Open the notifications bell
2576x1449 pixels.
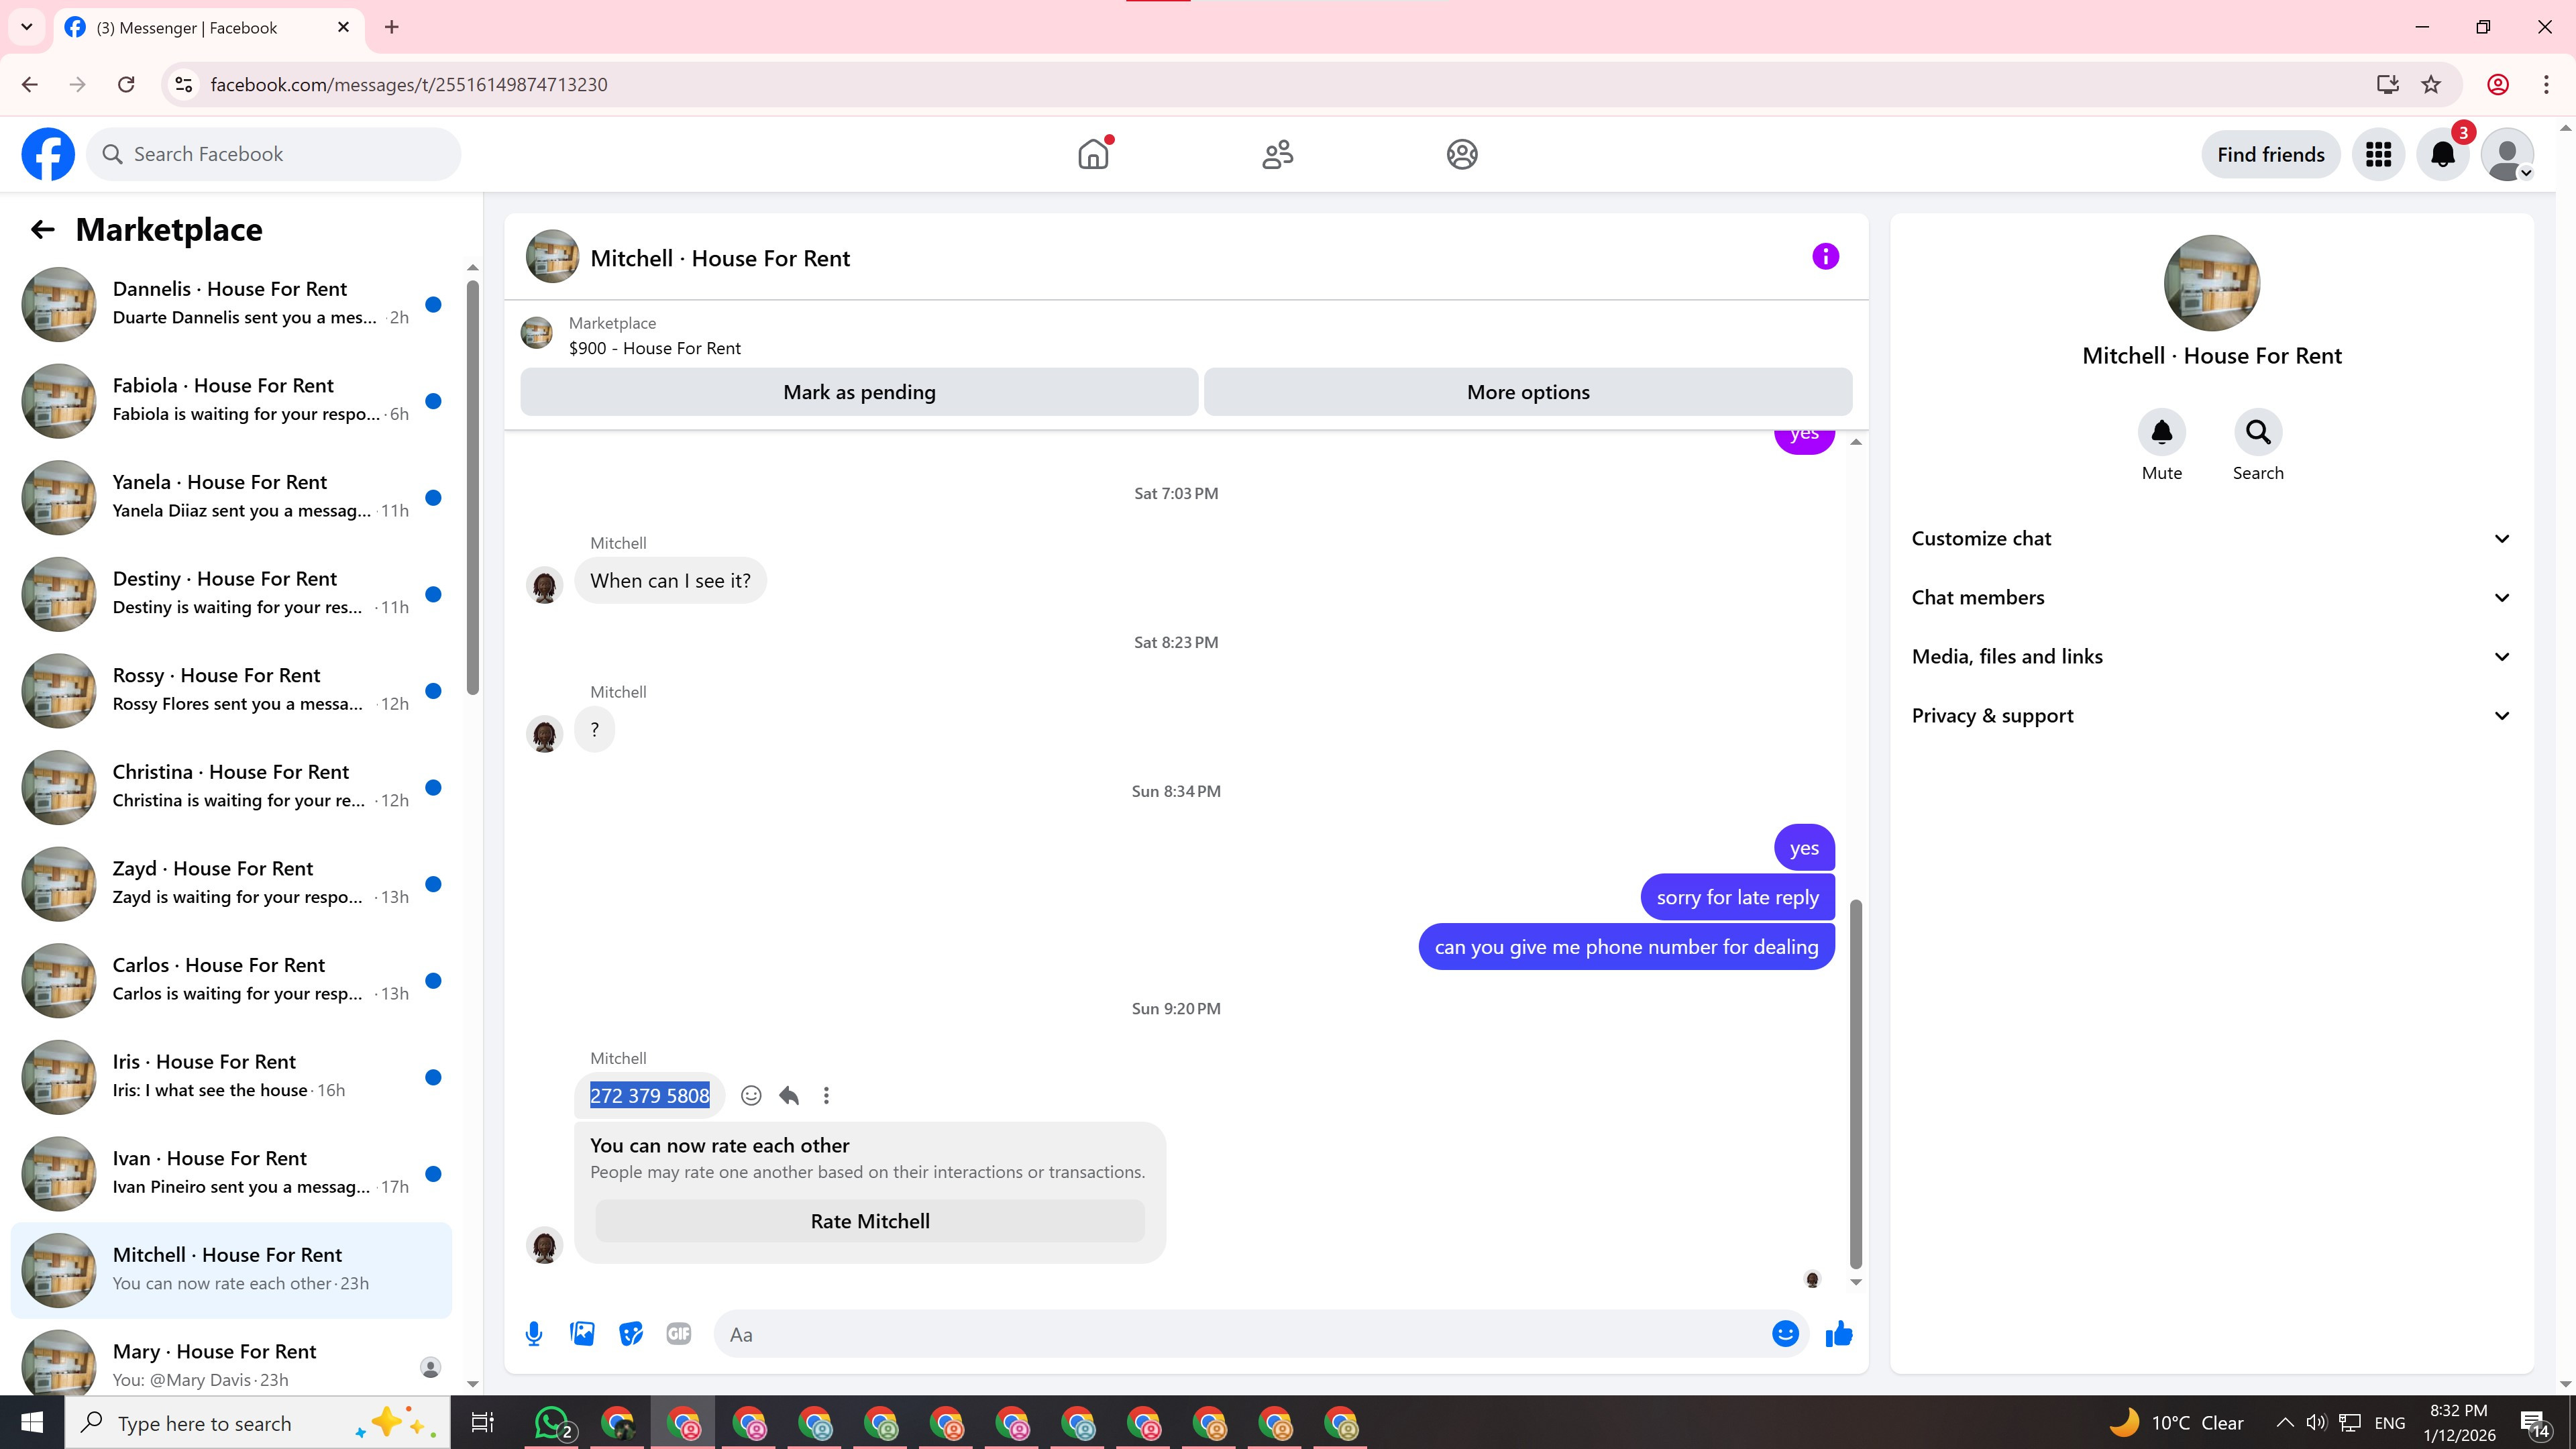(2442, 155)
